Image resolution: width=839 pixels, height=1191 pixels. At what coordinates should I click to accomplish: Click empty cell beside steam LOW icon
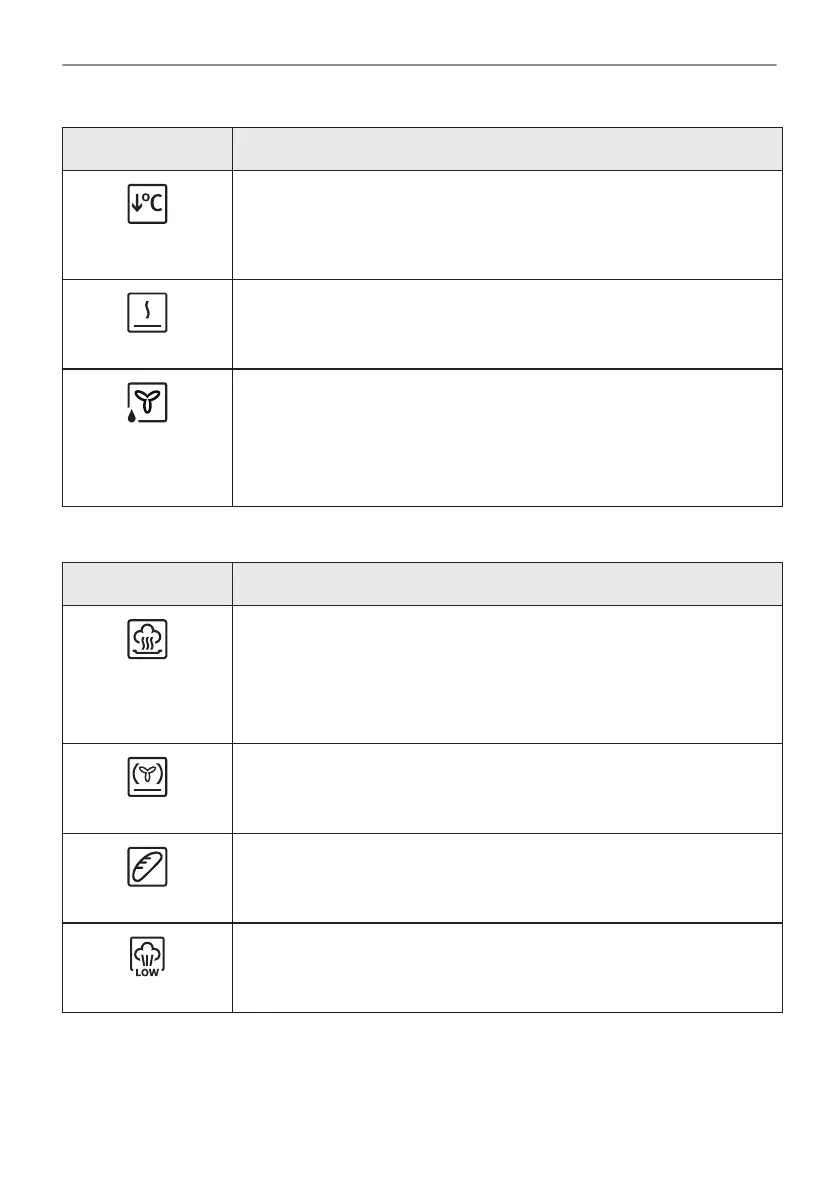coord(506,967)
